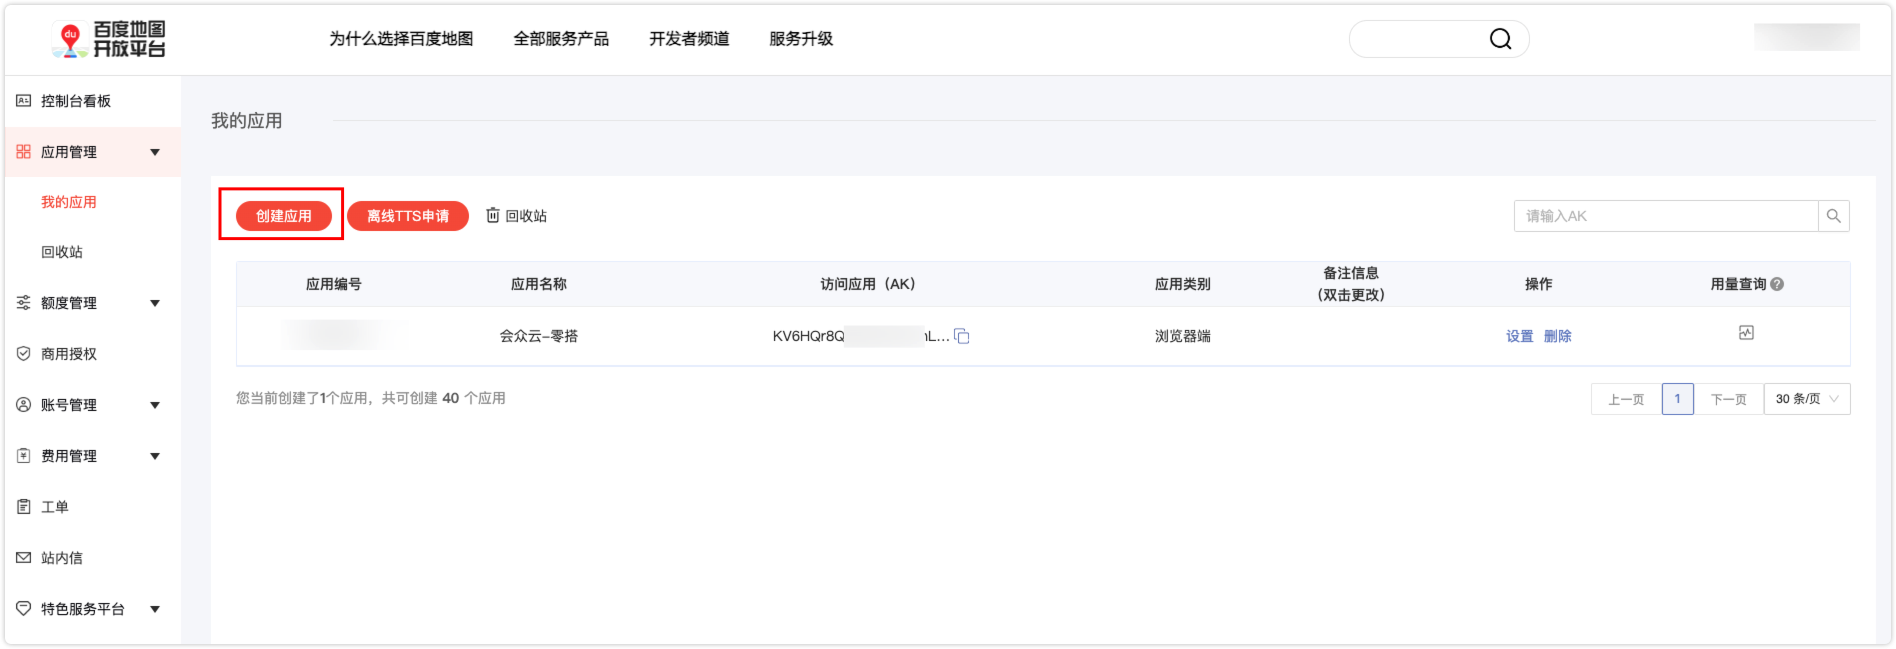Expand the 账号管理 menu arrow
The width and height of the screenshot is (1896, 649).
pyautogui.click(x=155, y=405)
